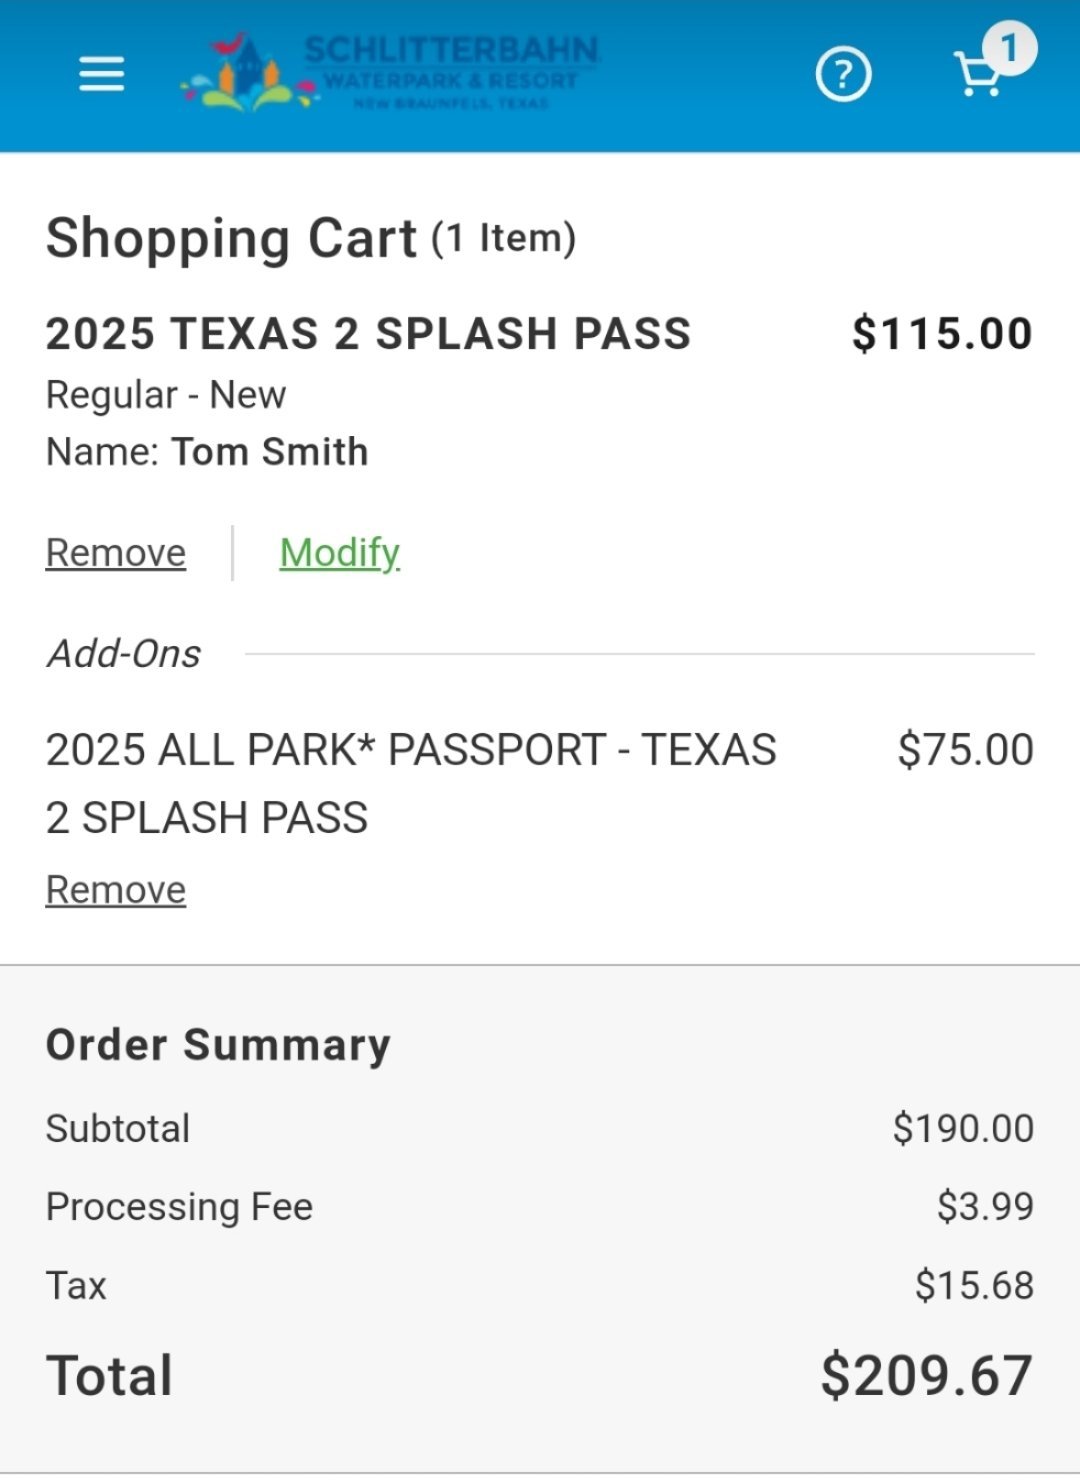Tap the cart item count badge
This screenshot has width=1080, height=1482.
coord(1009,48)
